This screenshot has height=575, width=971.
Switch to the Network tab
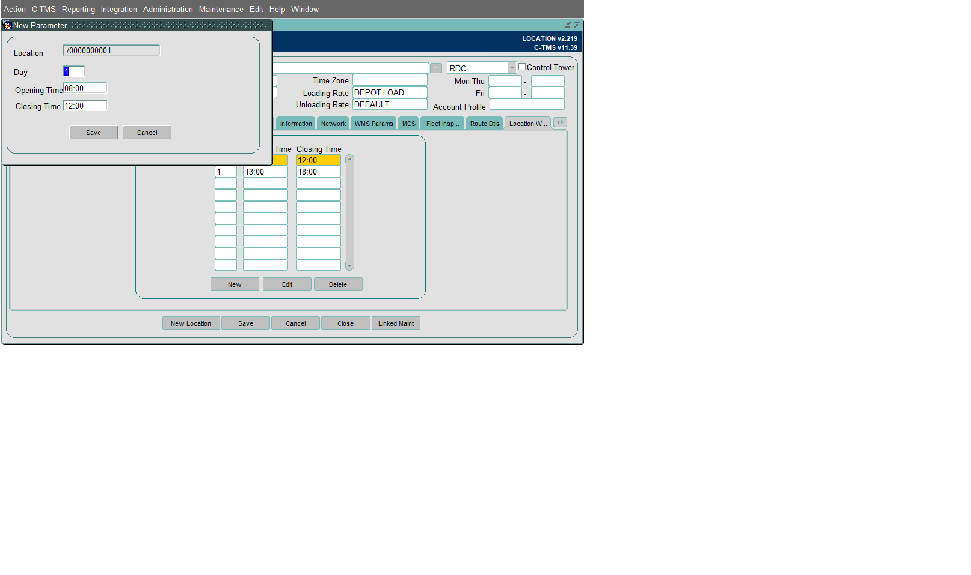pyautogui.click(x=333, y=123)
